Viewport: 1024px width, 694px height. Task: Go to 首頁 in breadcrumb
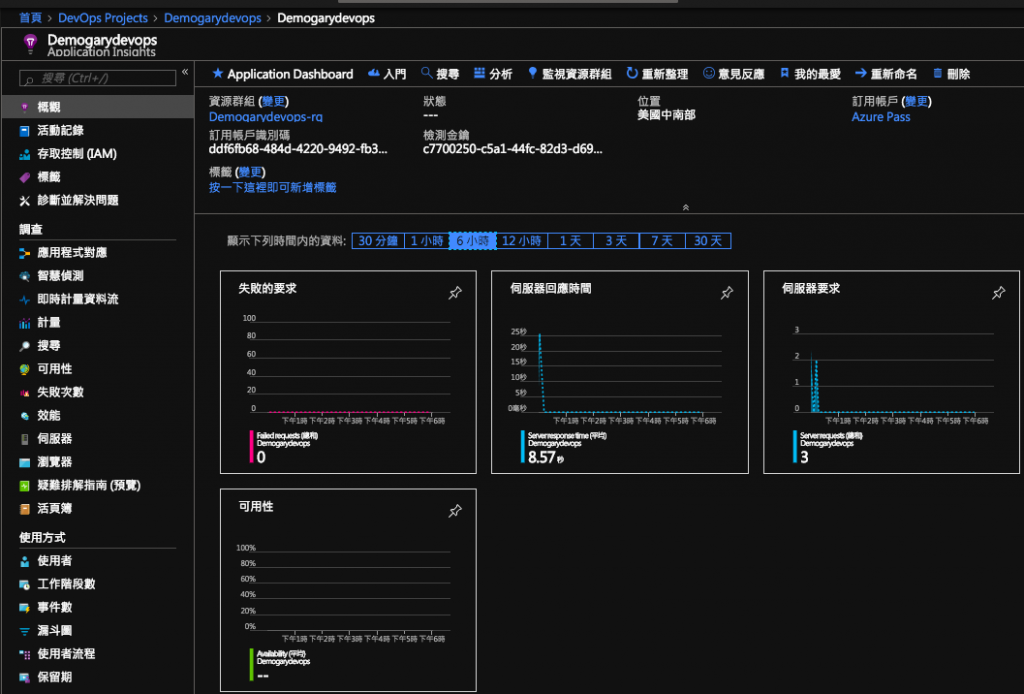[x=30, y=18]
